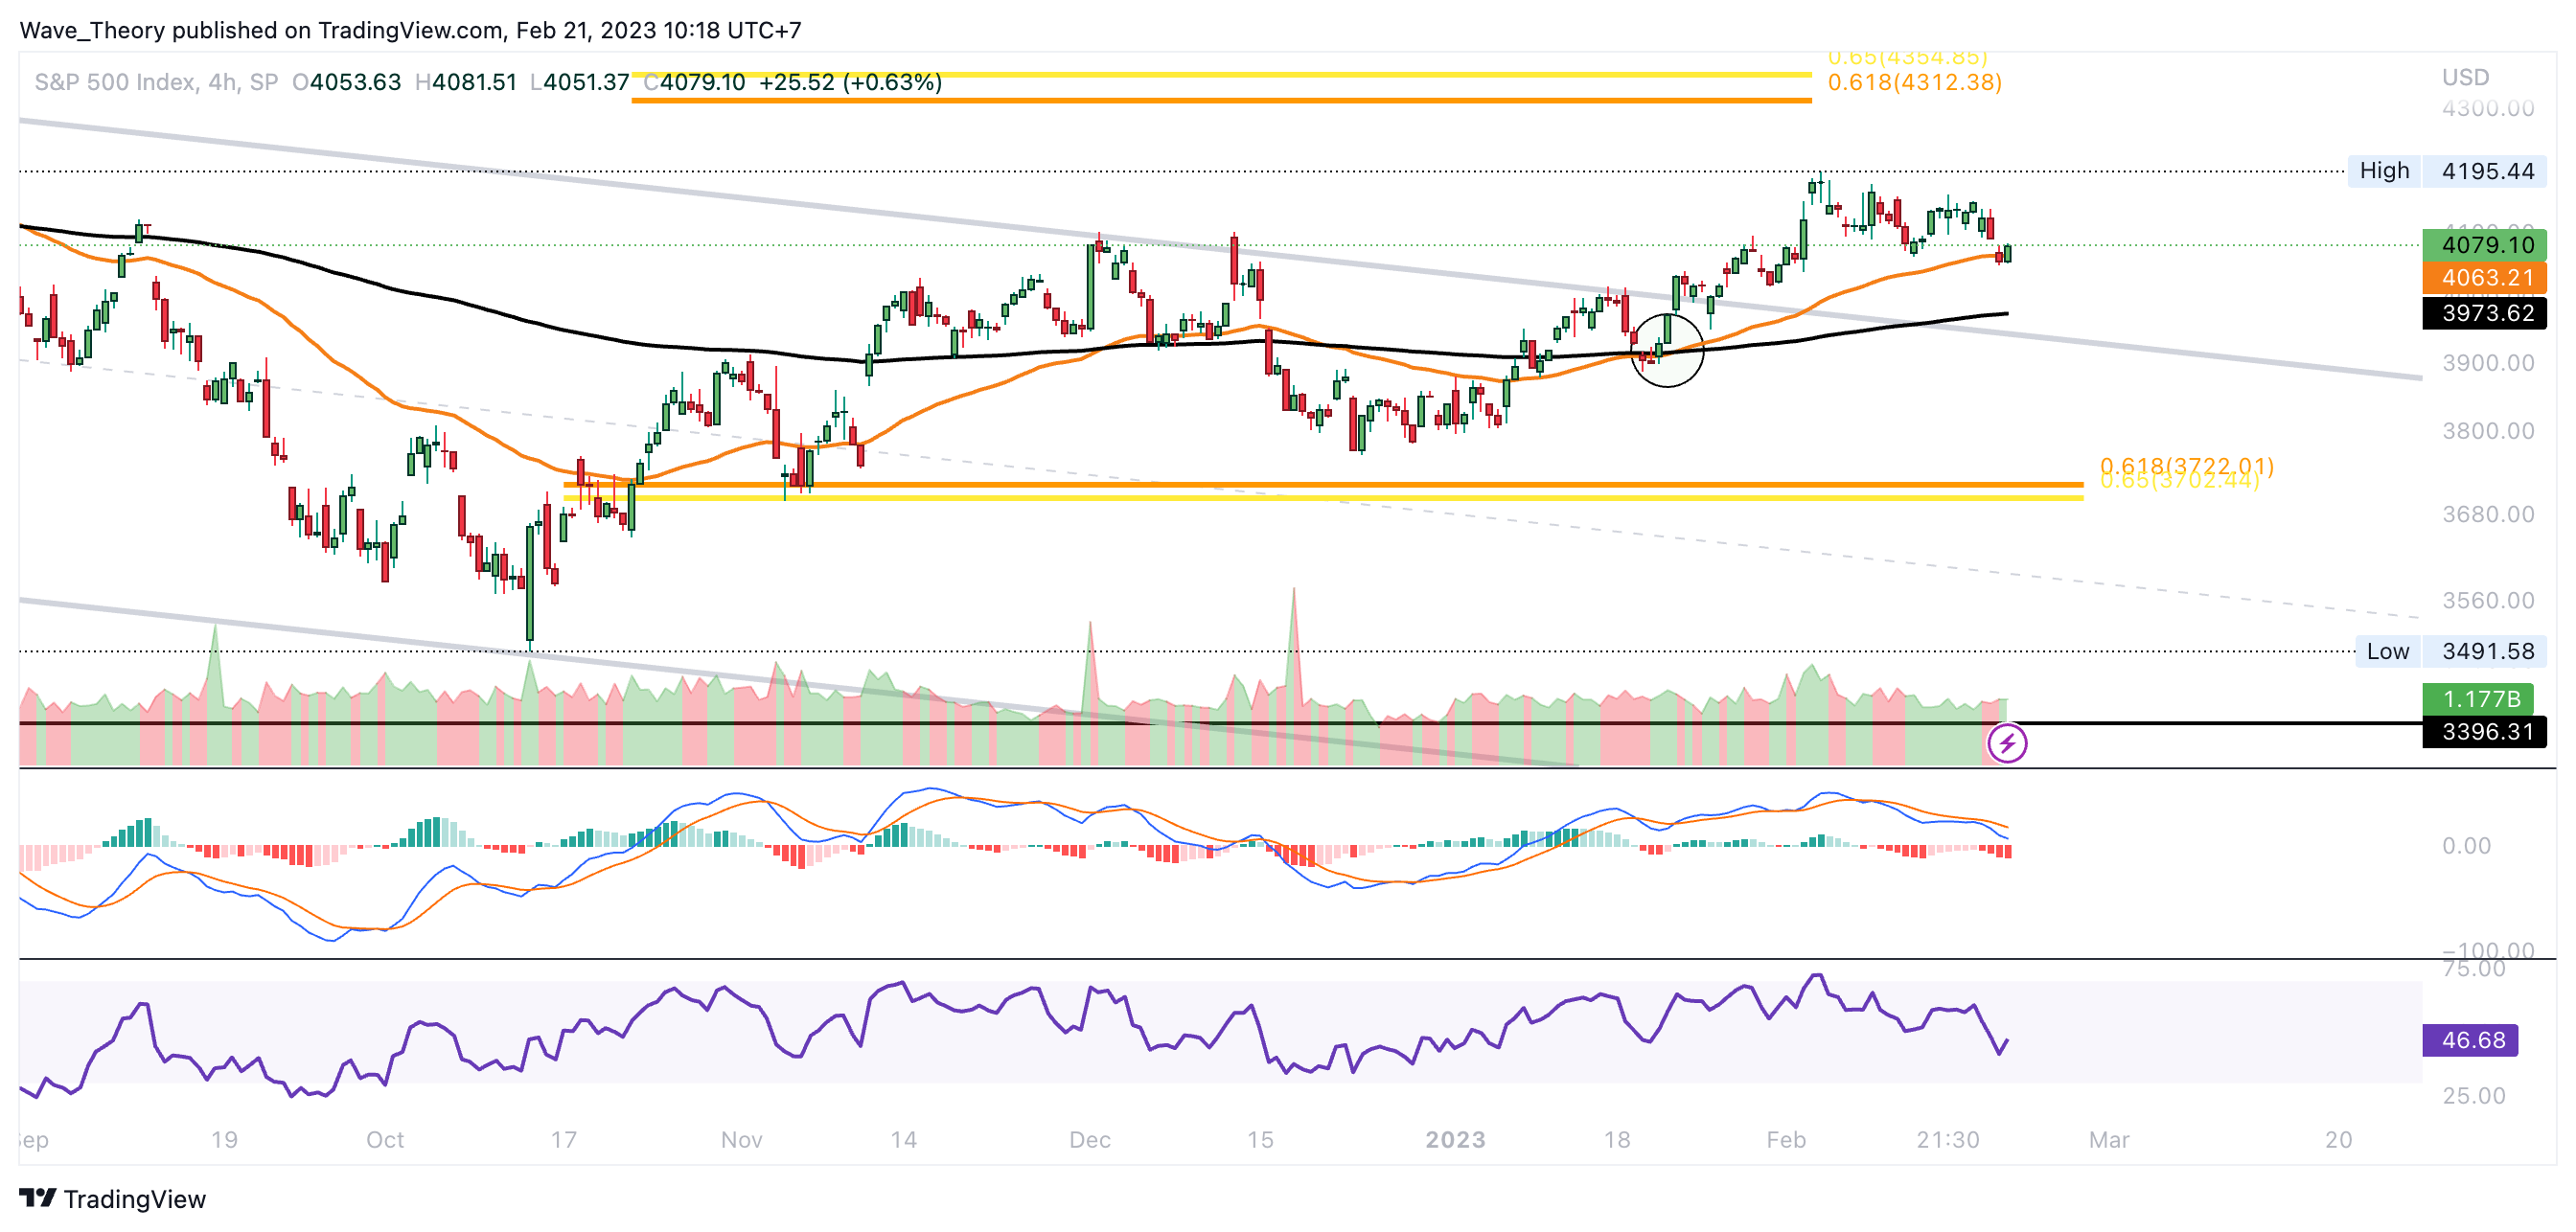2576x1232 pixels.
Task: Click the Feb label on time axis
Action: click(1785, 1139)
